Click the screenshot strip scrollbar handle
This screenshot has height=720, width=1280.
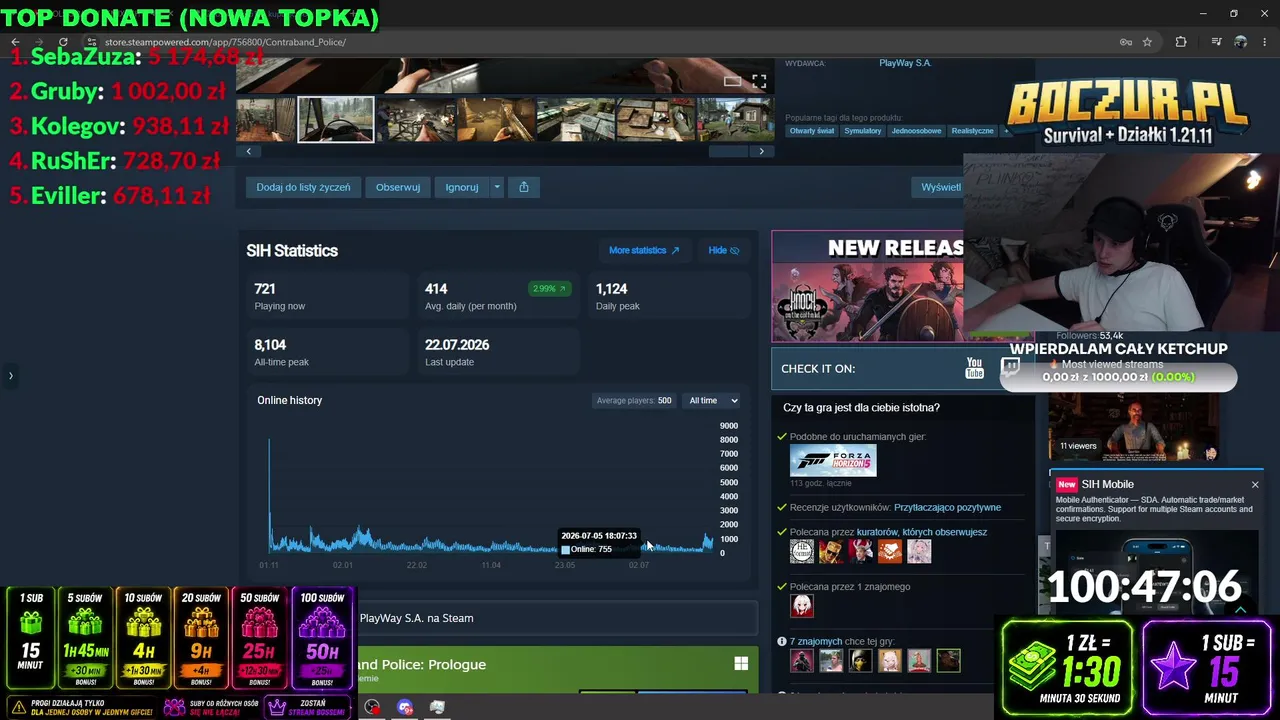729,151
